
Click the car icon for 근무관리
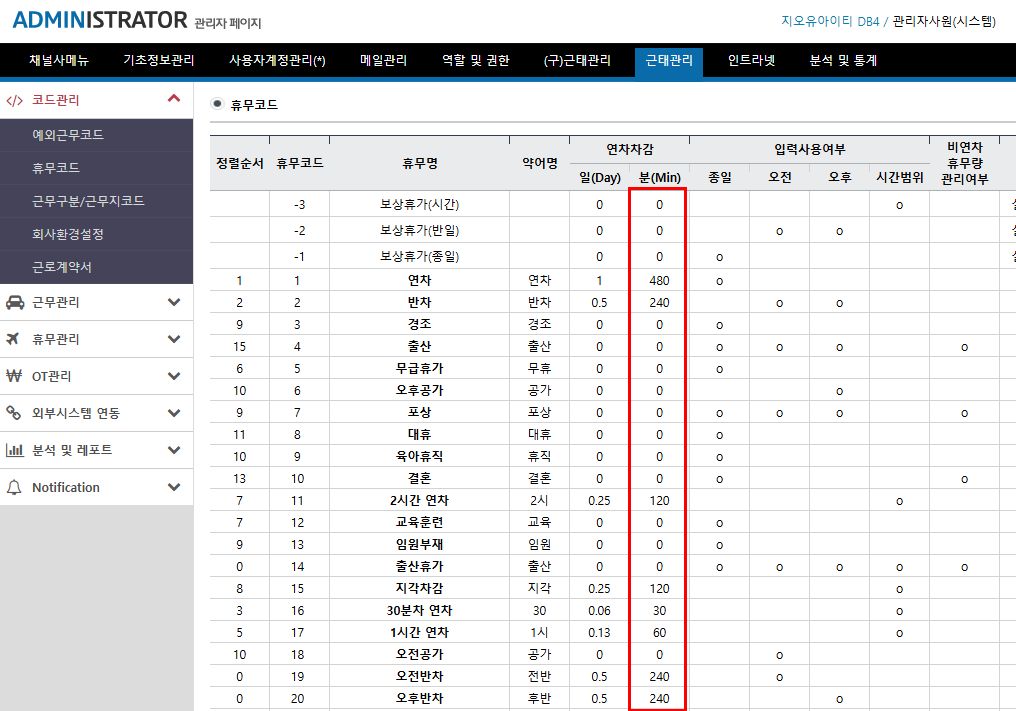pyautogui.click(x=14, y=302)
